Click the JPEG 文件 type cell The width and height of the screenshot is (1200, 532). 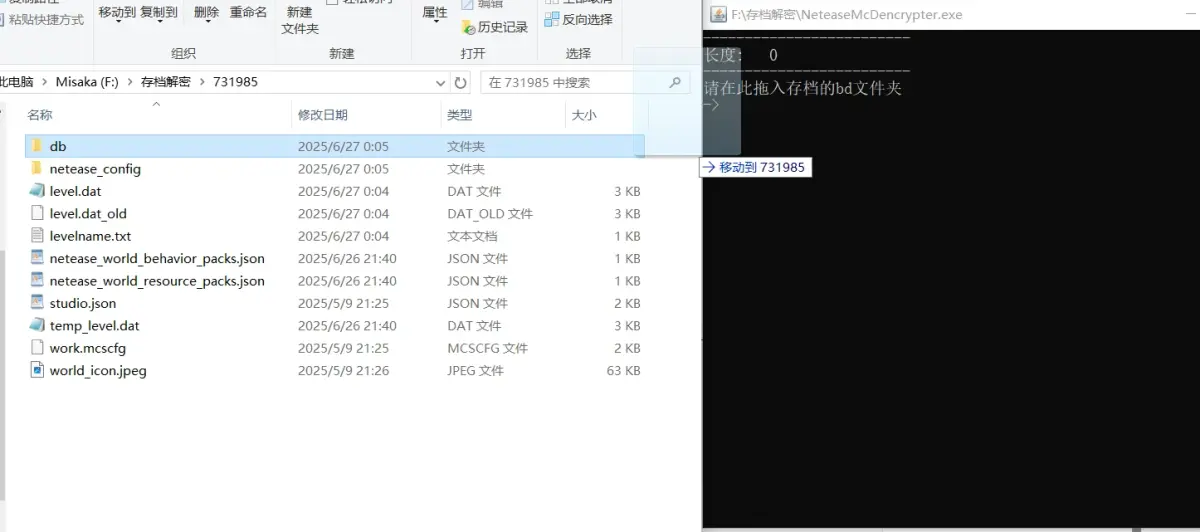476,370
